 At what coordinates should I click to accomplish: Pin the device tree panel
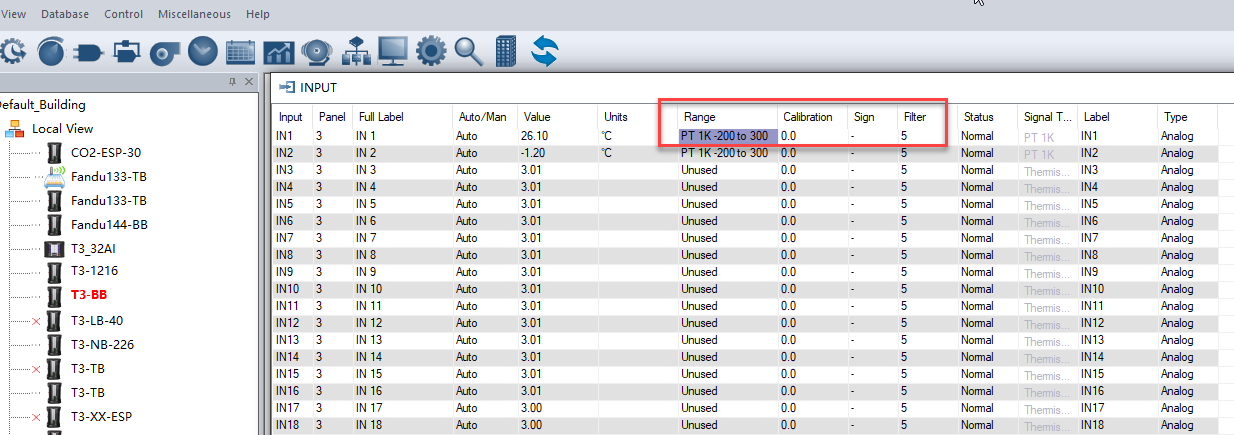pos(233,81)
